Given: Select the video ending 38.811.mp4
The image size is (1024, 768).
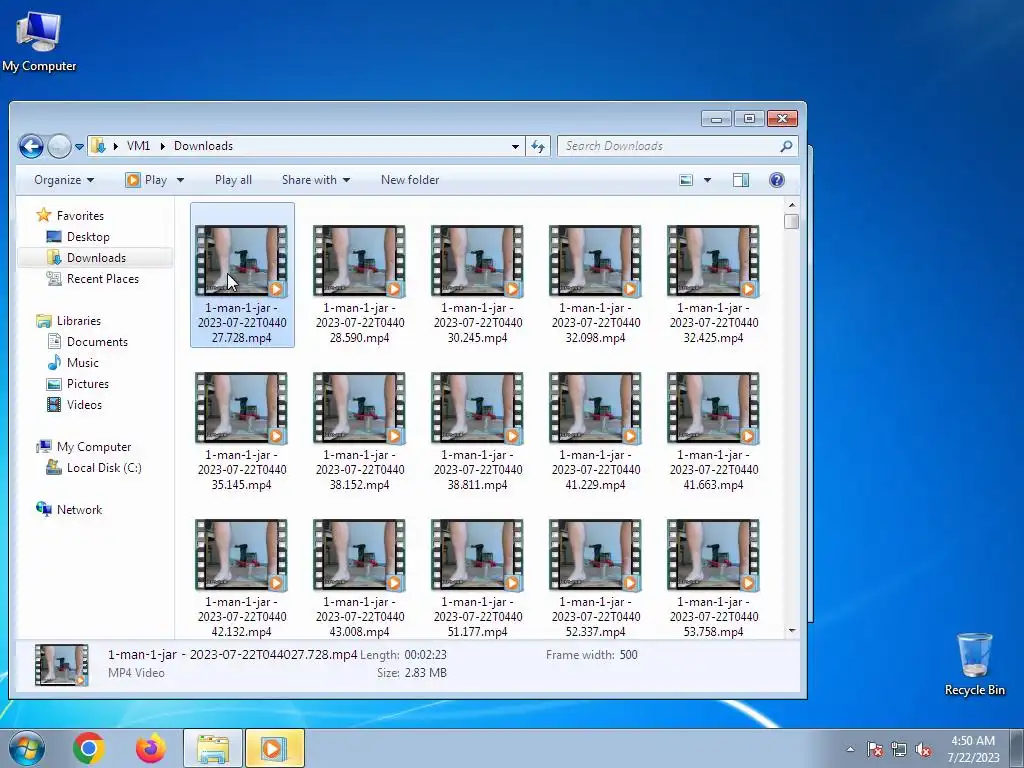Looking at the screenshot, I should [x=477, y=431].
